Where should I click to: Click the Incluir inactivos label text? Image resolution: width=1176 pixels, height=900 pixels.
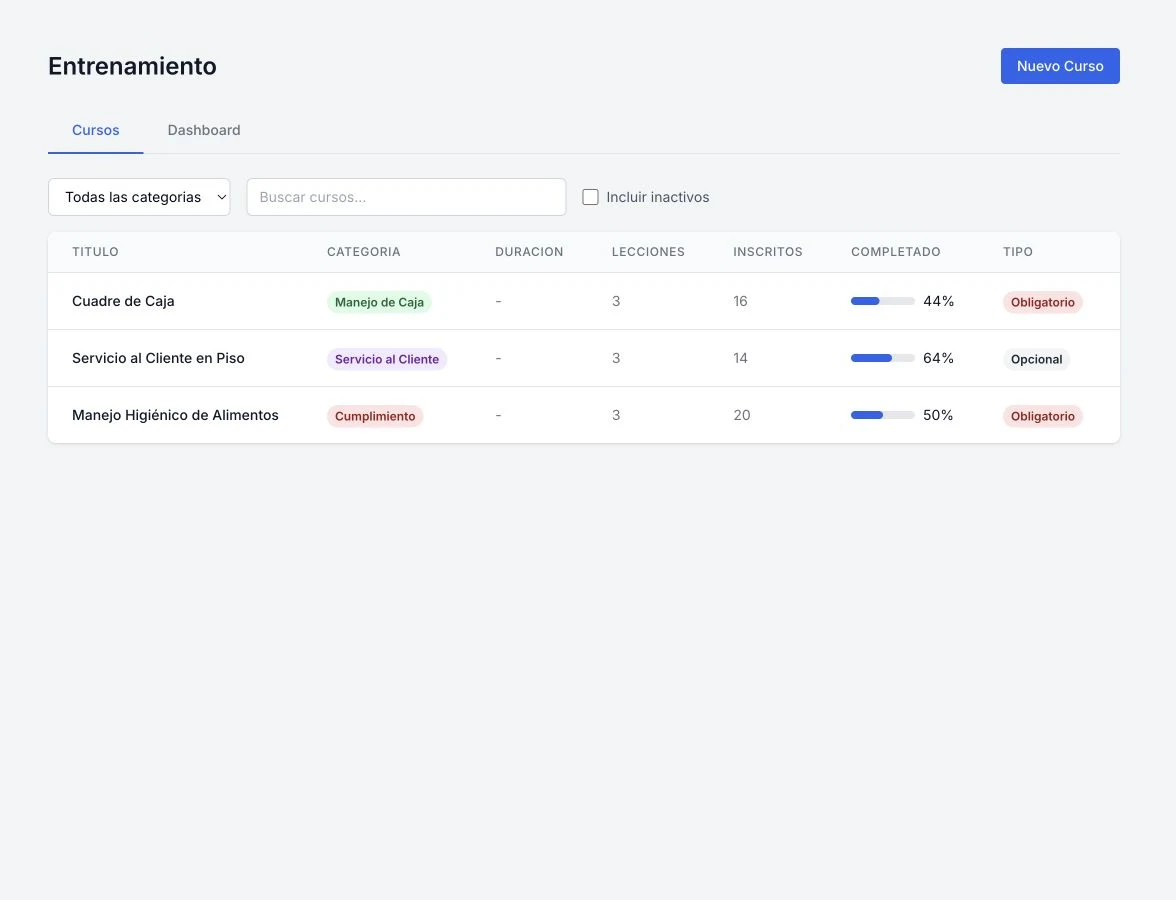[658, 197]
